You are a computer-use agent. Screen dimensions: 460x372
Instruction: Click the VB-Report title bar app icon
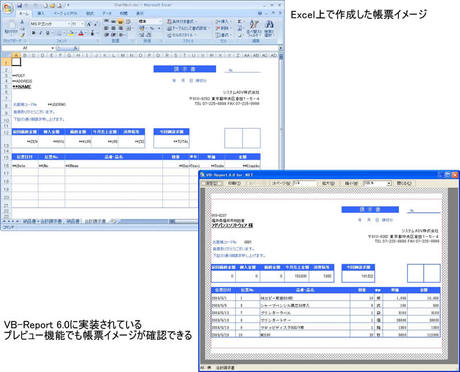(x=202, y=174)
